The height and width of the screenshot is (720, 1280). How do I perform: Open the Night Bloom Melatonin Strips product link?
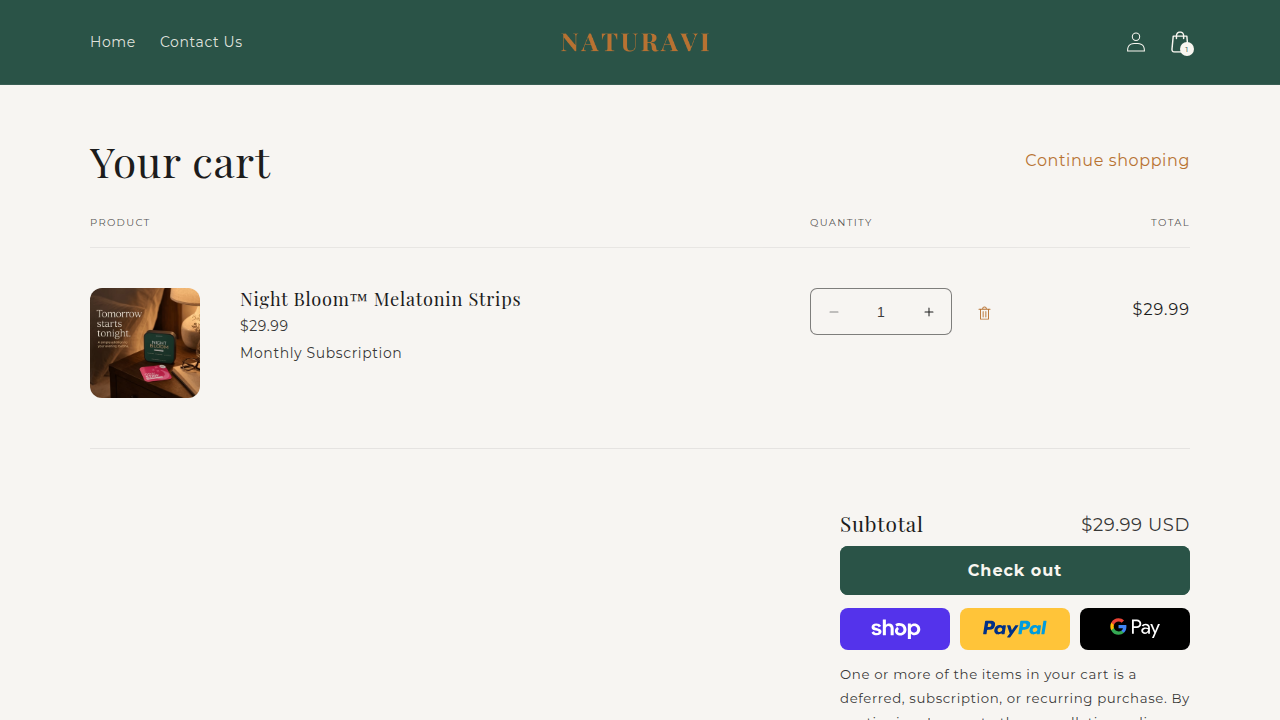pos(380,299)
